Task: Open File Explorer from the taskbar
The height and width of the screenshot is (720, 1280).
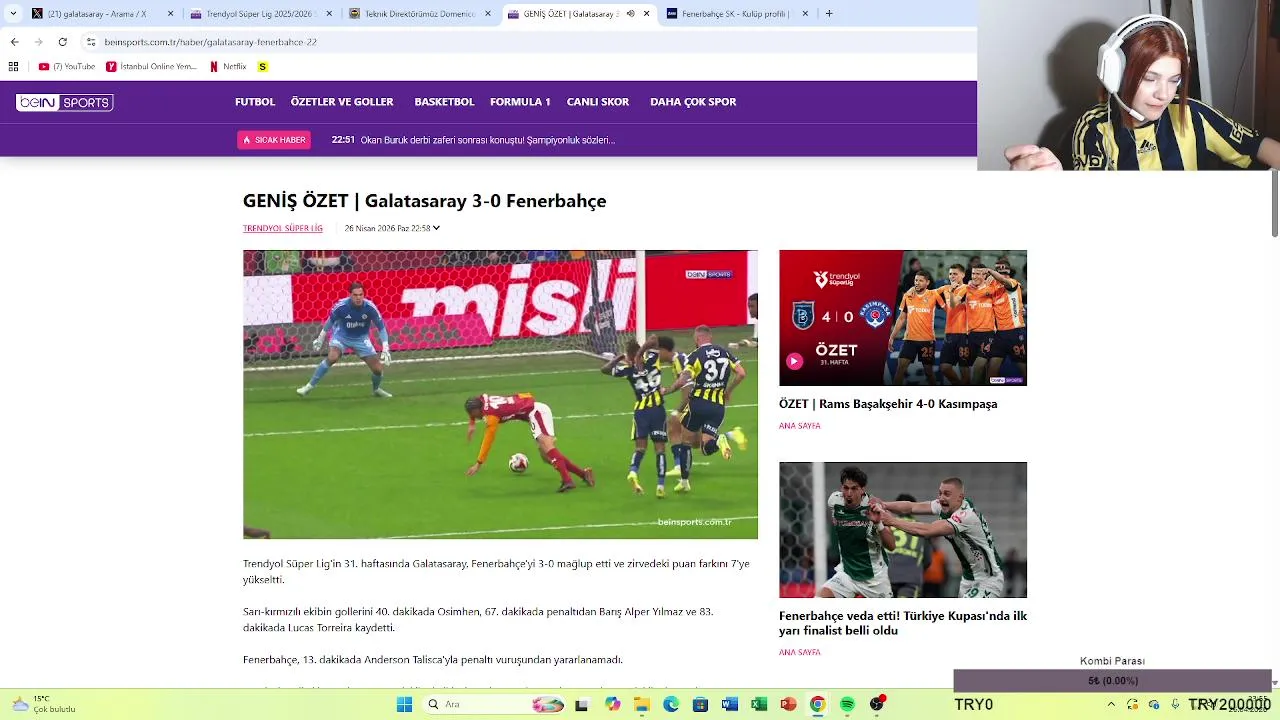Action: click(x=641, y=704)
